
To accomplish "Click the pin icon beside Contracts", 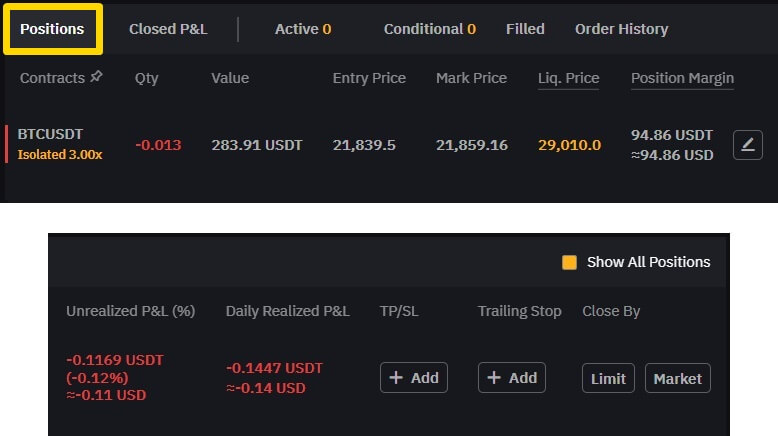I will pos(96,77).
